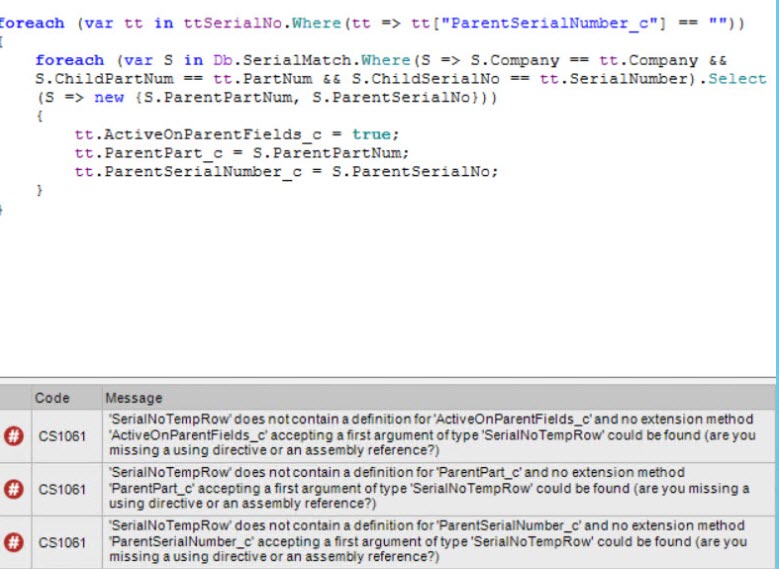This screenshot has width=779, height=569.
Task: Click the inner foreach keyword
Action: click(x=70, y=61)
